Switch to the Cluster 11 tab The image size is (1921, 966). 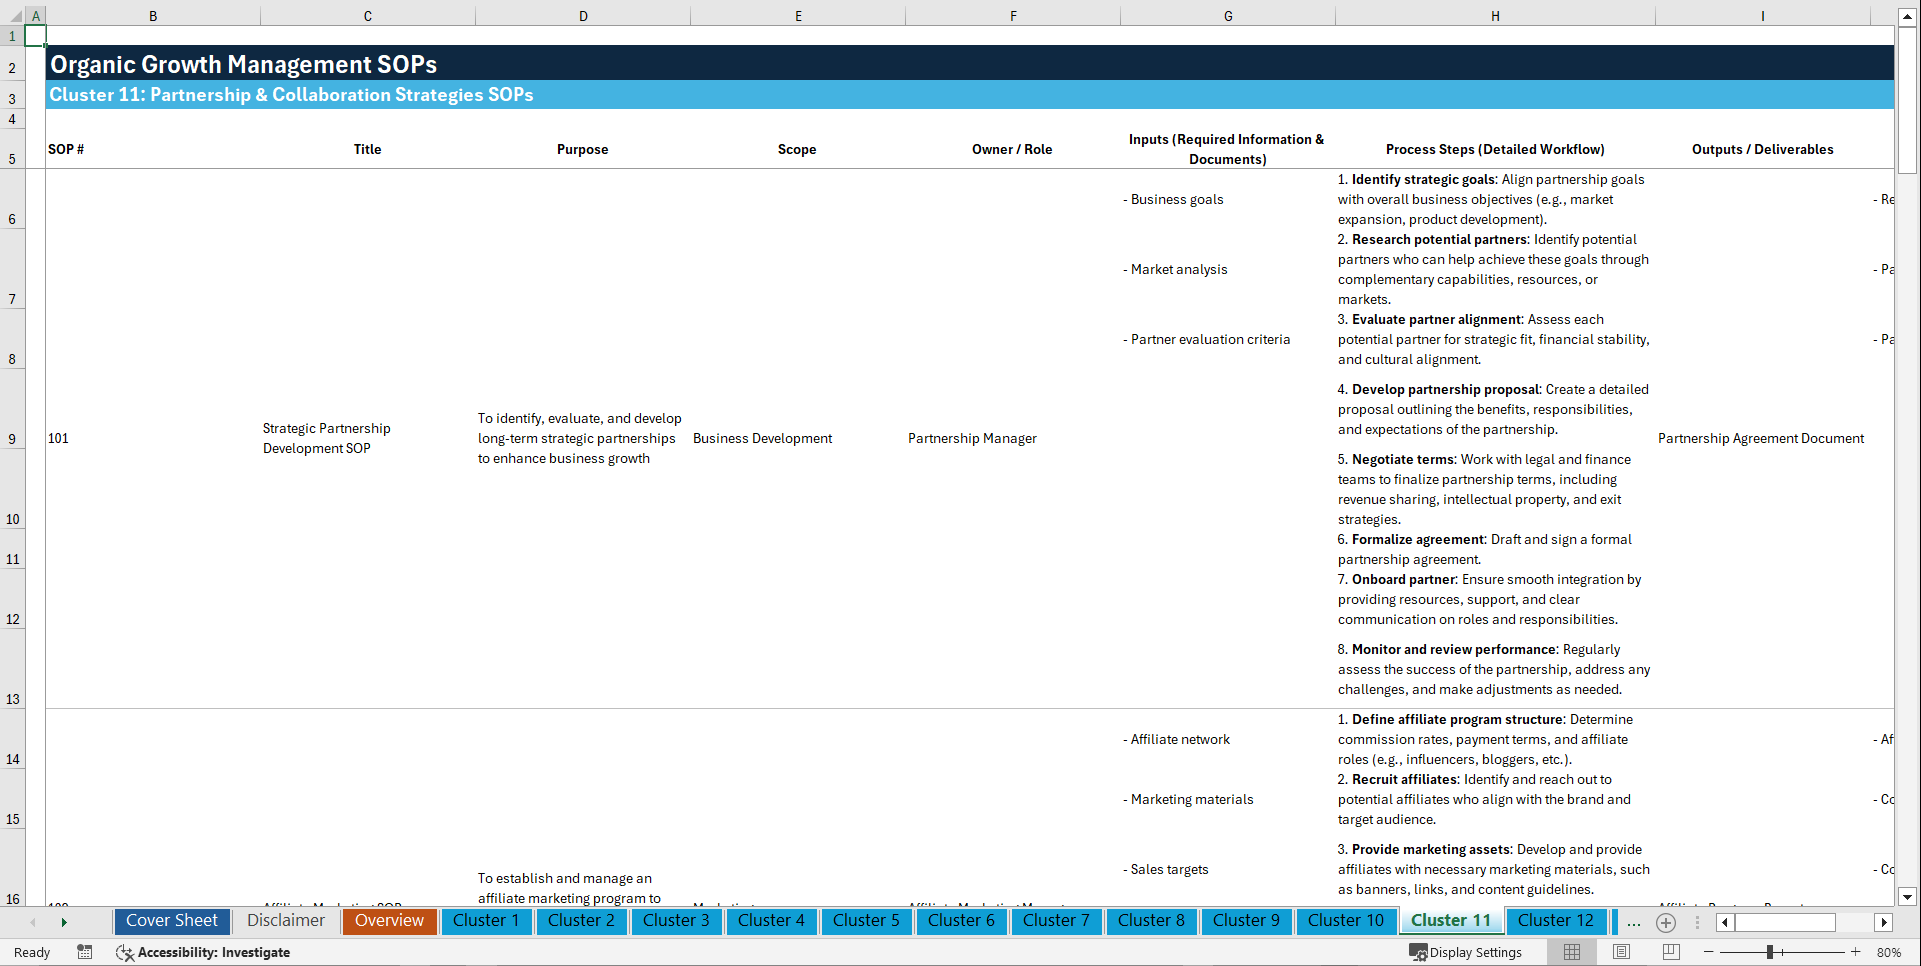(x=1451, y=921)
